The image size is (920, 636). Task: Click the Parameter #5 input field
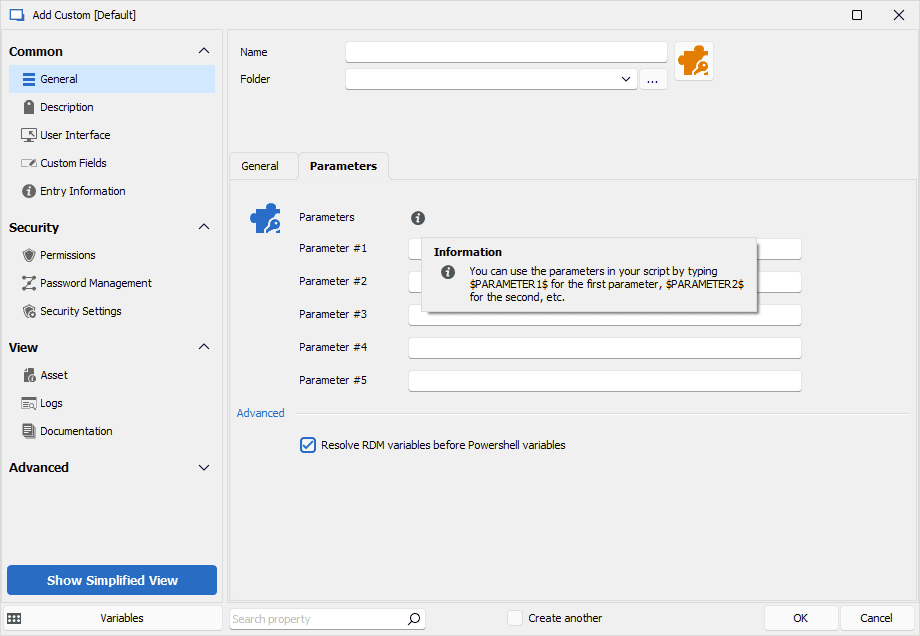(x=604, y=381)
